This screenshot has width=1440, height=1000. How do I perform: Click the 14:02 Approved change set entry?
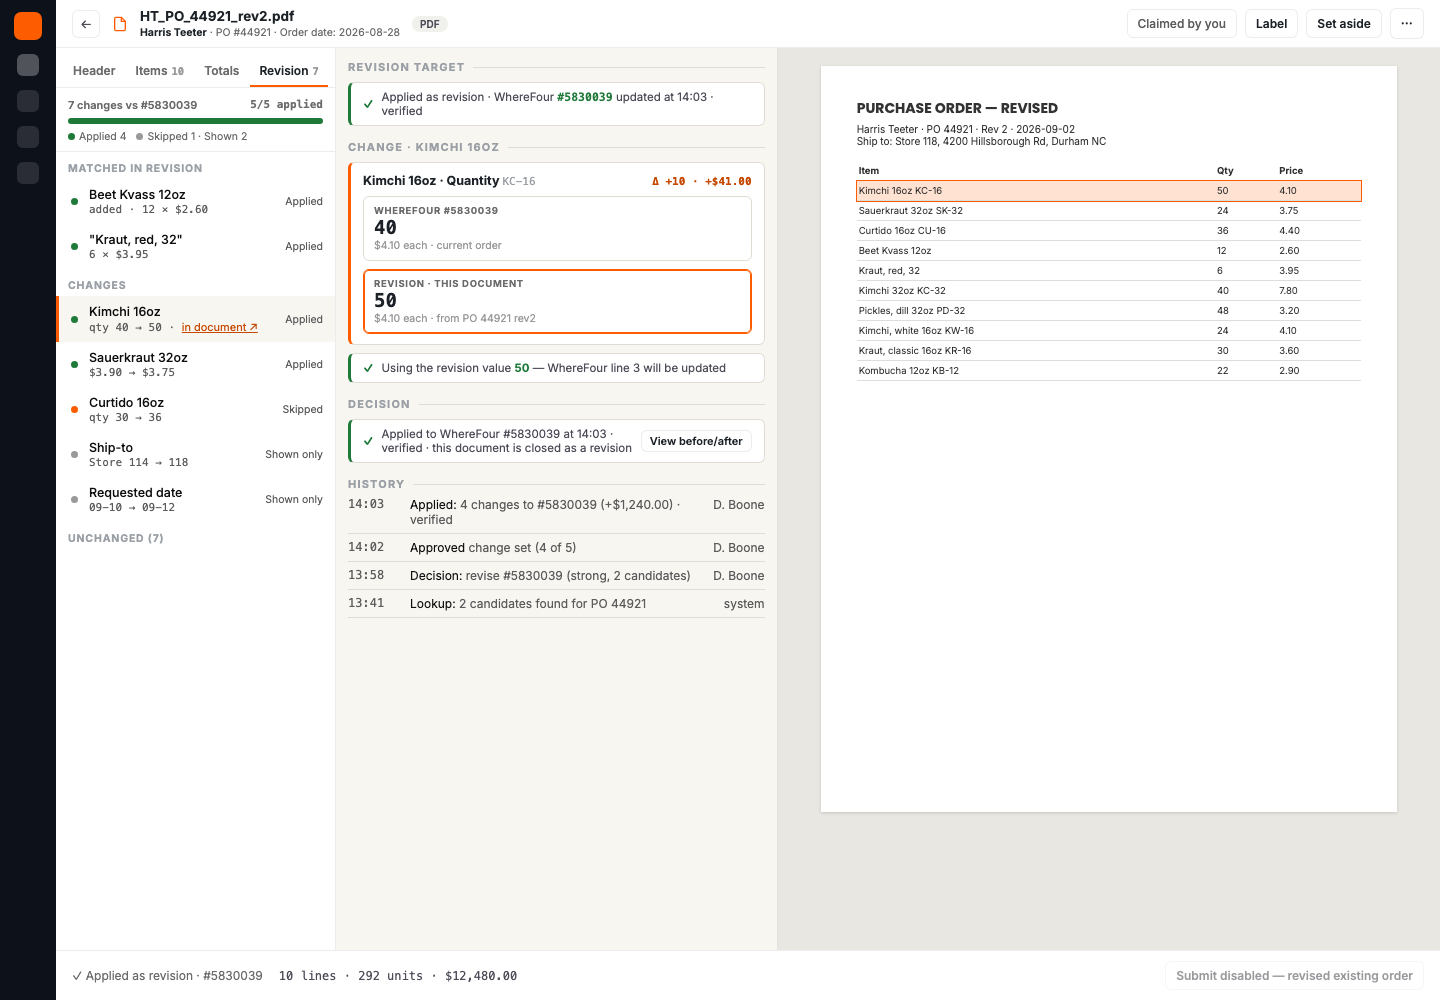coord(556,547)
